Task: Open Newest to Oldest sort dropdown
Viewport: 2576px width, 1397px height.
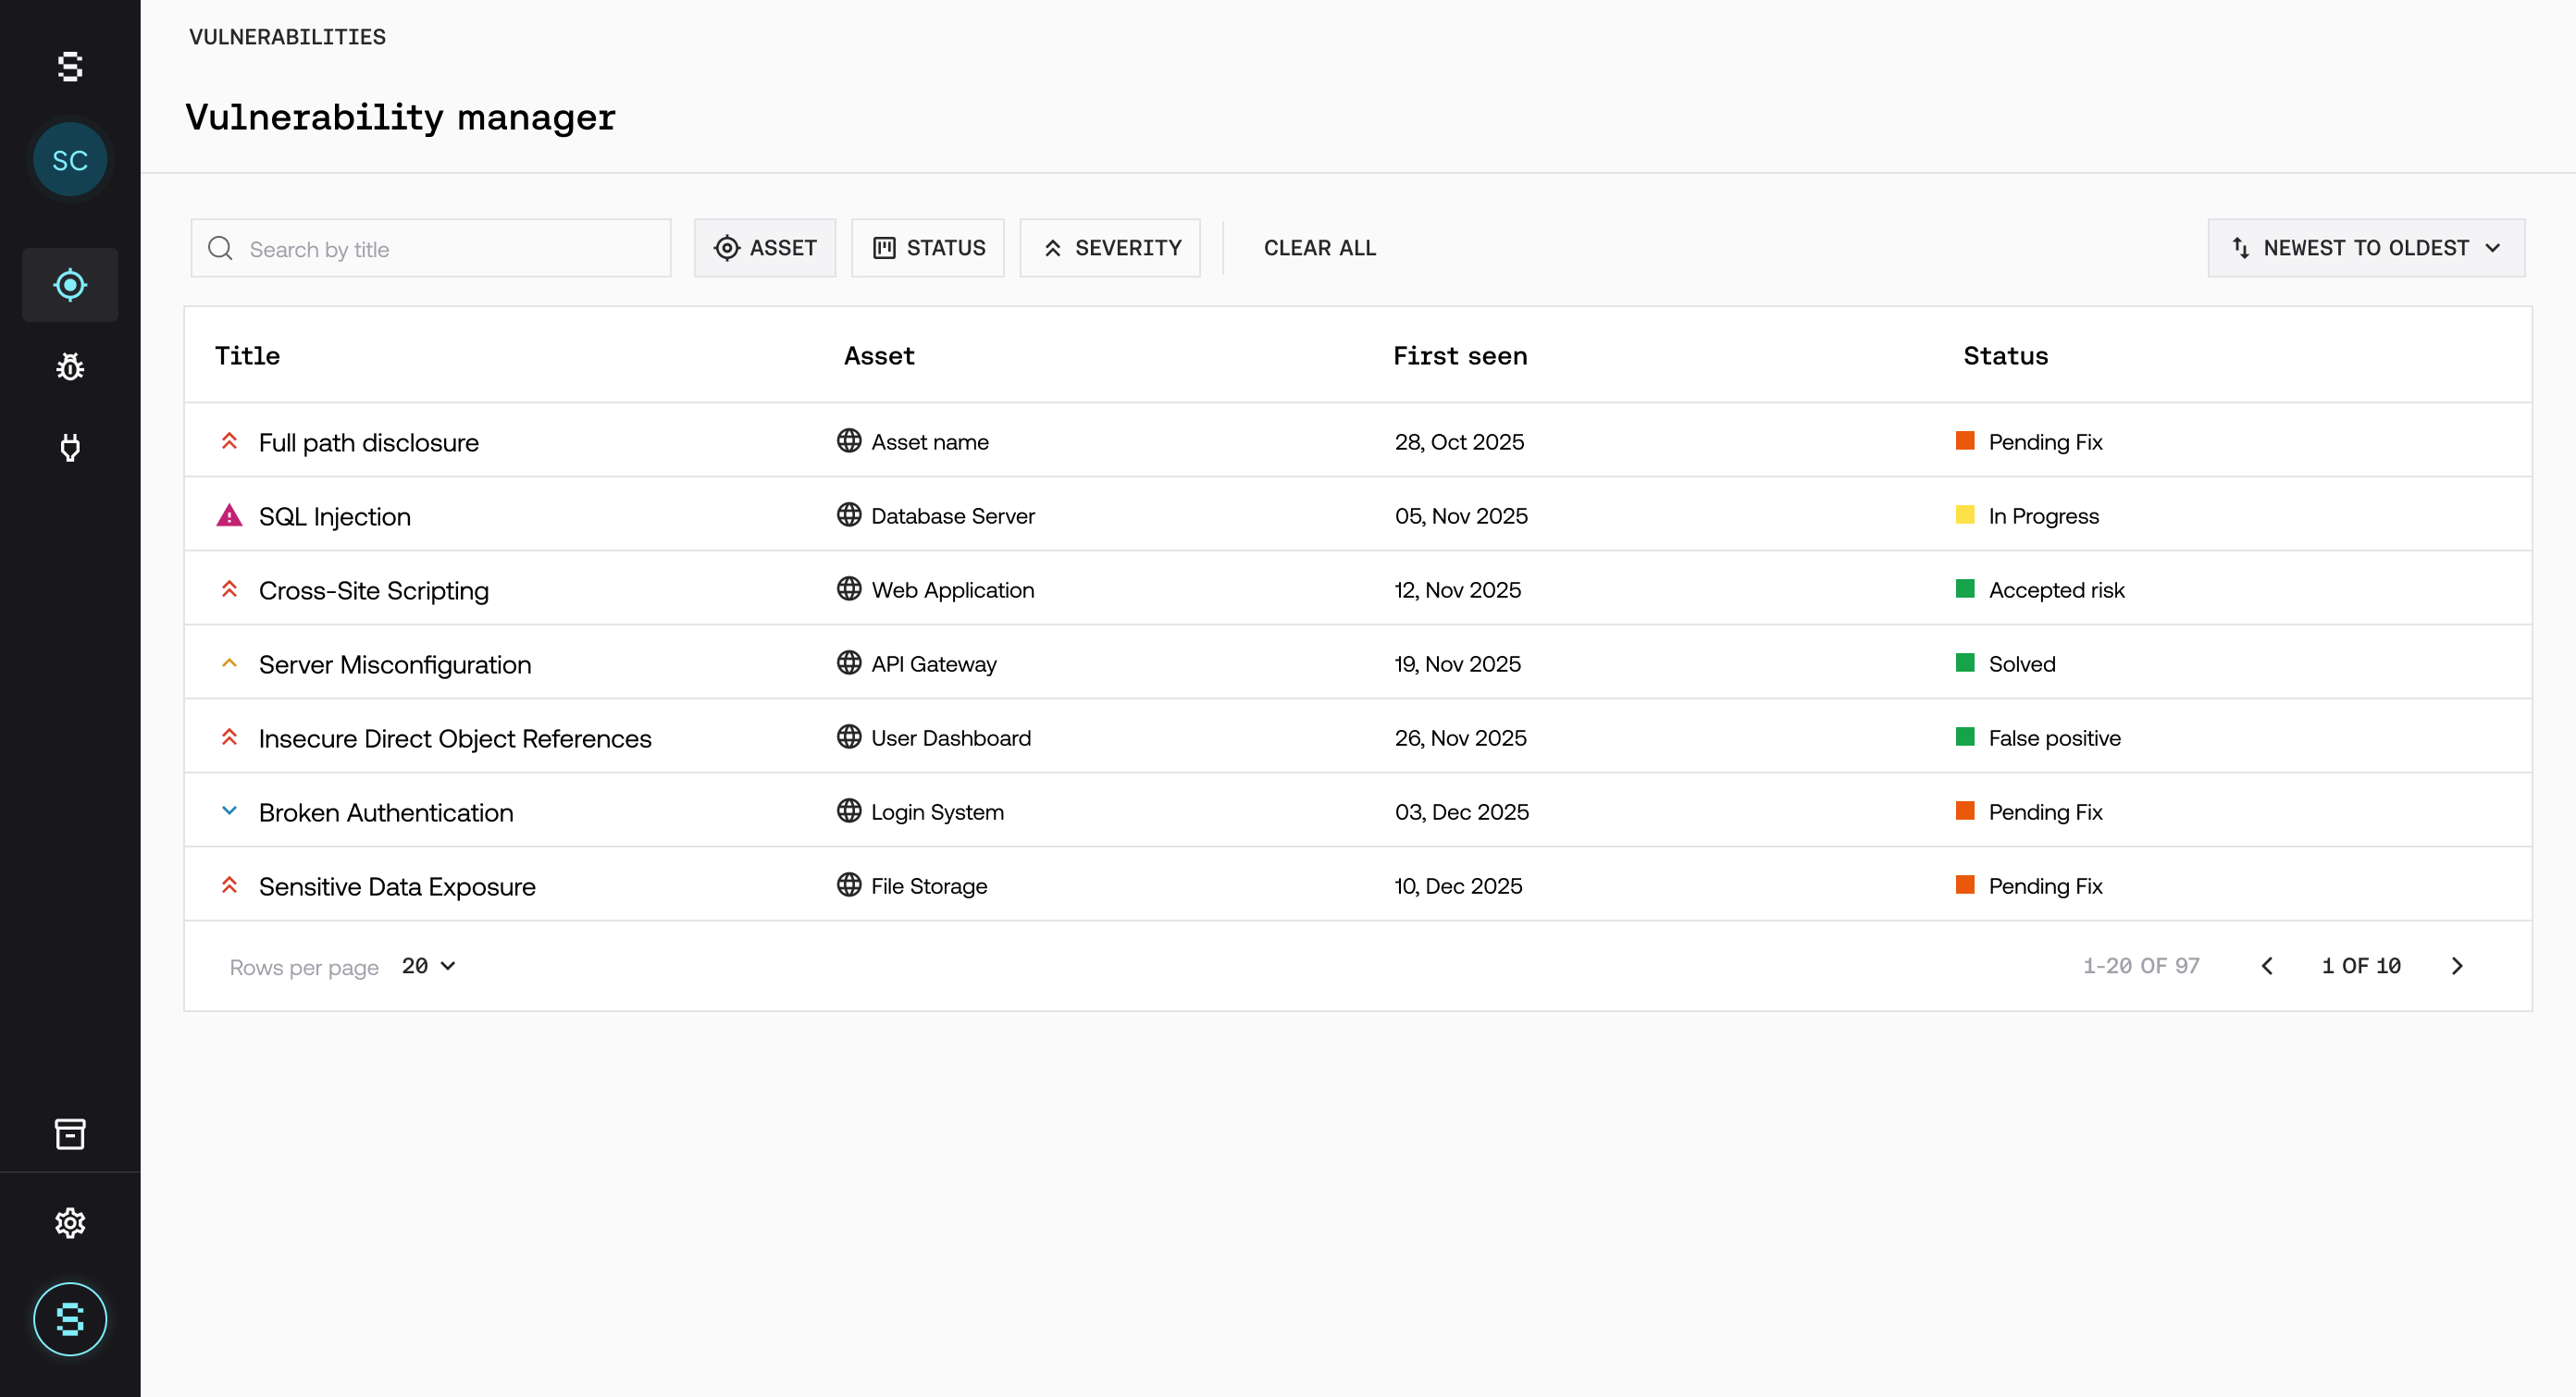Action: click(x=2365, y=247)
